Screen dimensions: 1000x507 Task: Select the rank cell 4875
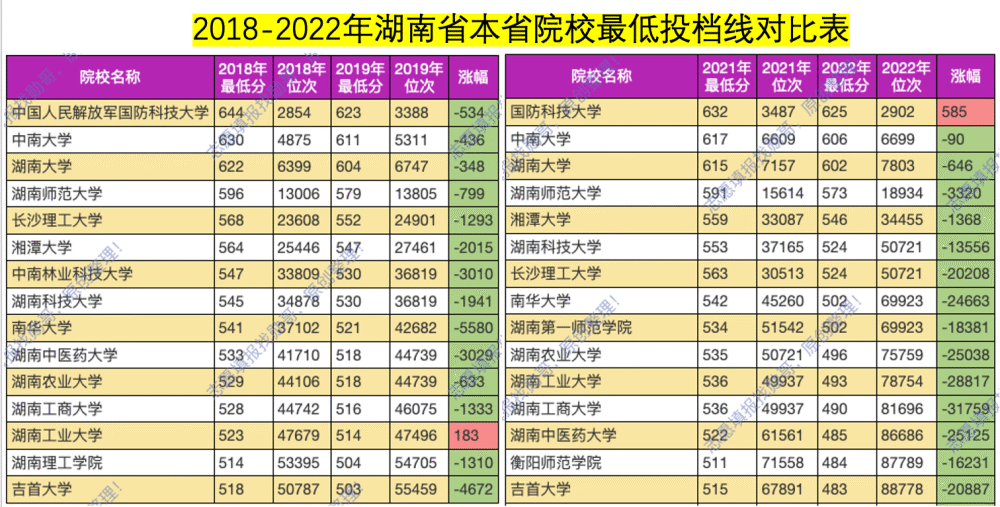(x=302, y=140)
